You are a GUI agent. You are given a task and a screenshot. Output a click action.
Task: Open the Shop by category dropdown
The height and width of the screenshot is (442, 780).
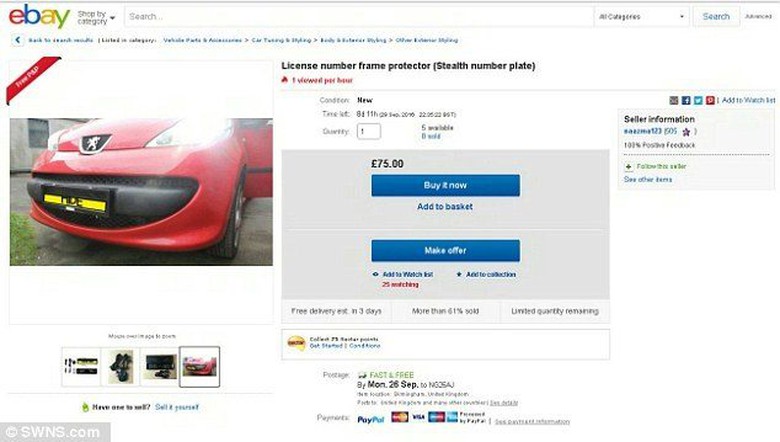[x=96, y=16]
